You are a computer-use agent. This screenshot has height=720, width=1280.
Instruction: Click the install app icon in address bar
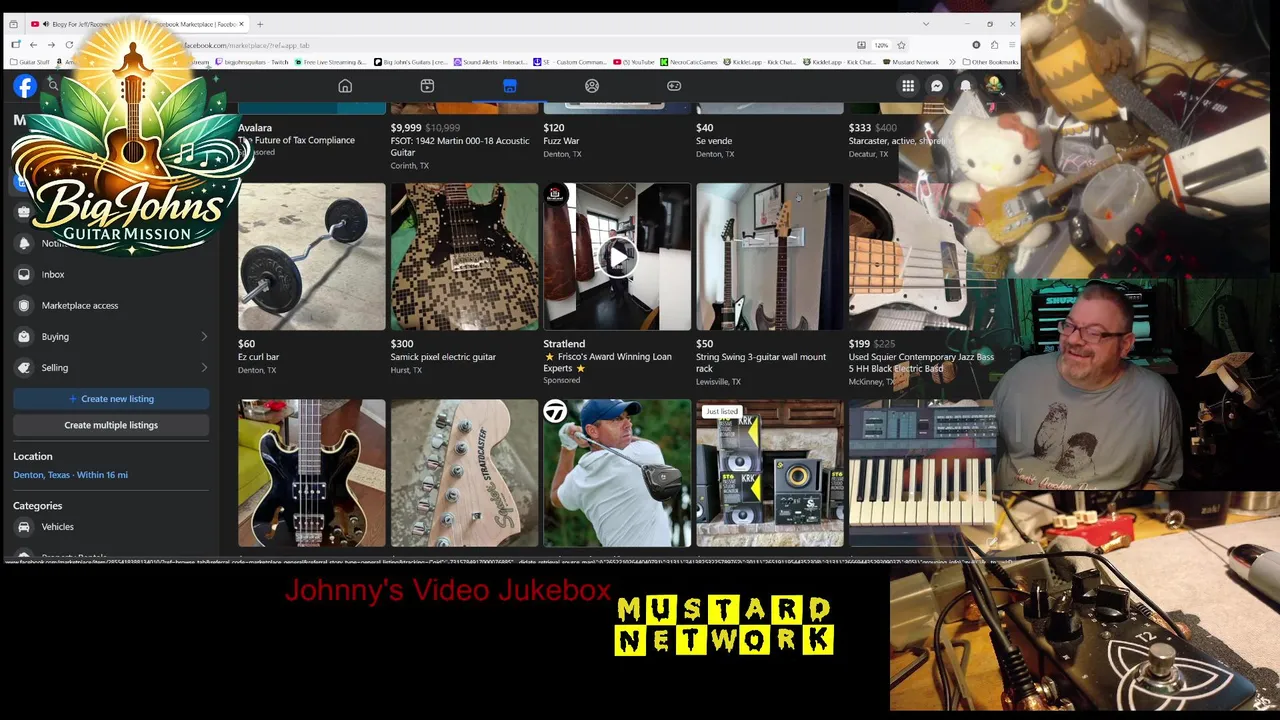[861, 45]
